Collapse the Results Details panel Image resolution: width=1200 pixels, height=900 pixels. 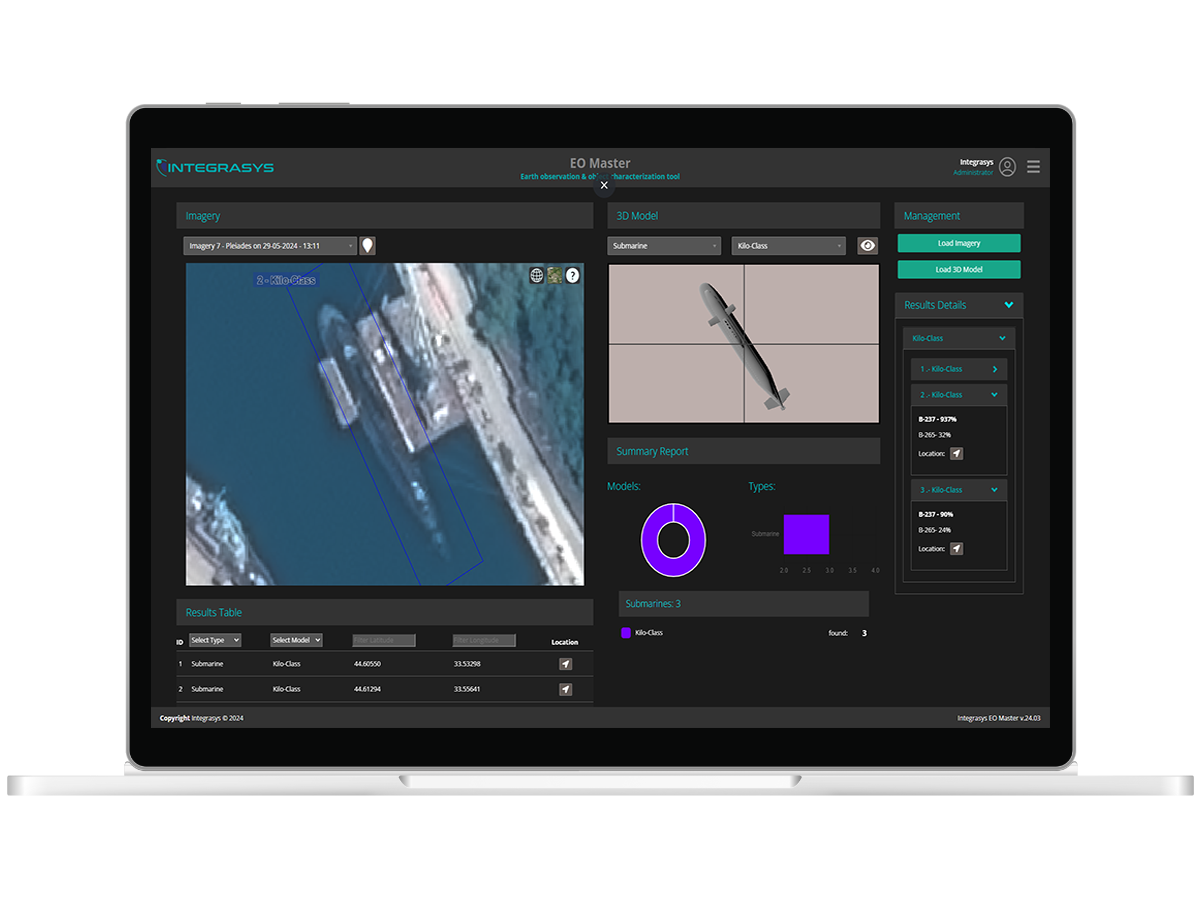[1008, 305]
